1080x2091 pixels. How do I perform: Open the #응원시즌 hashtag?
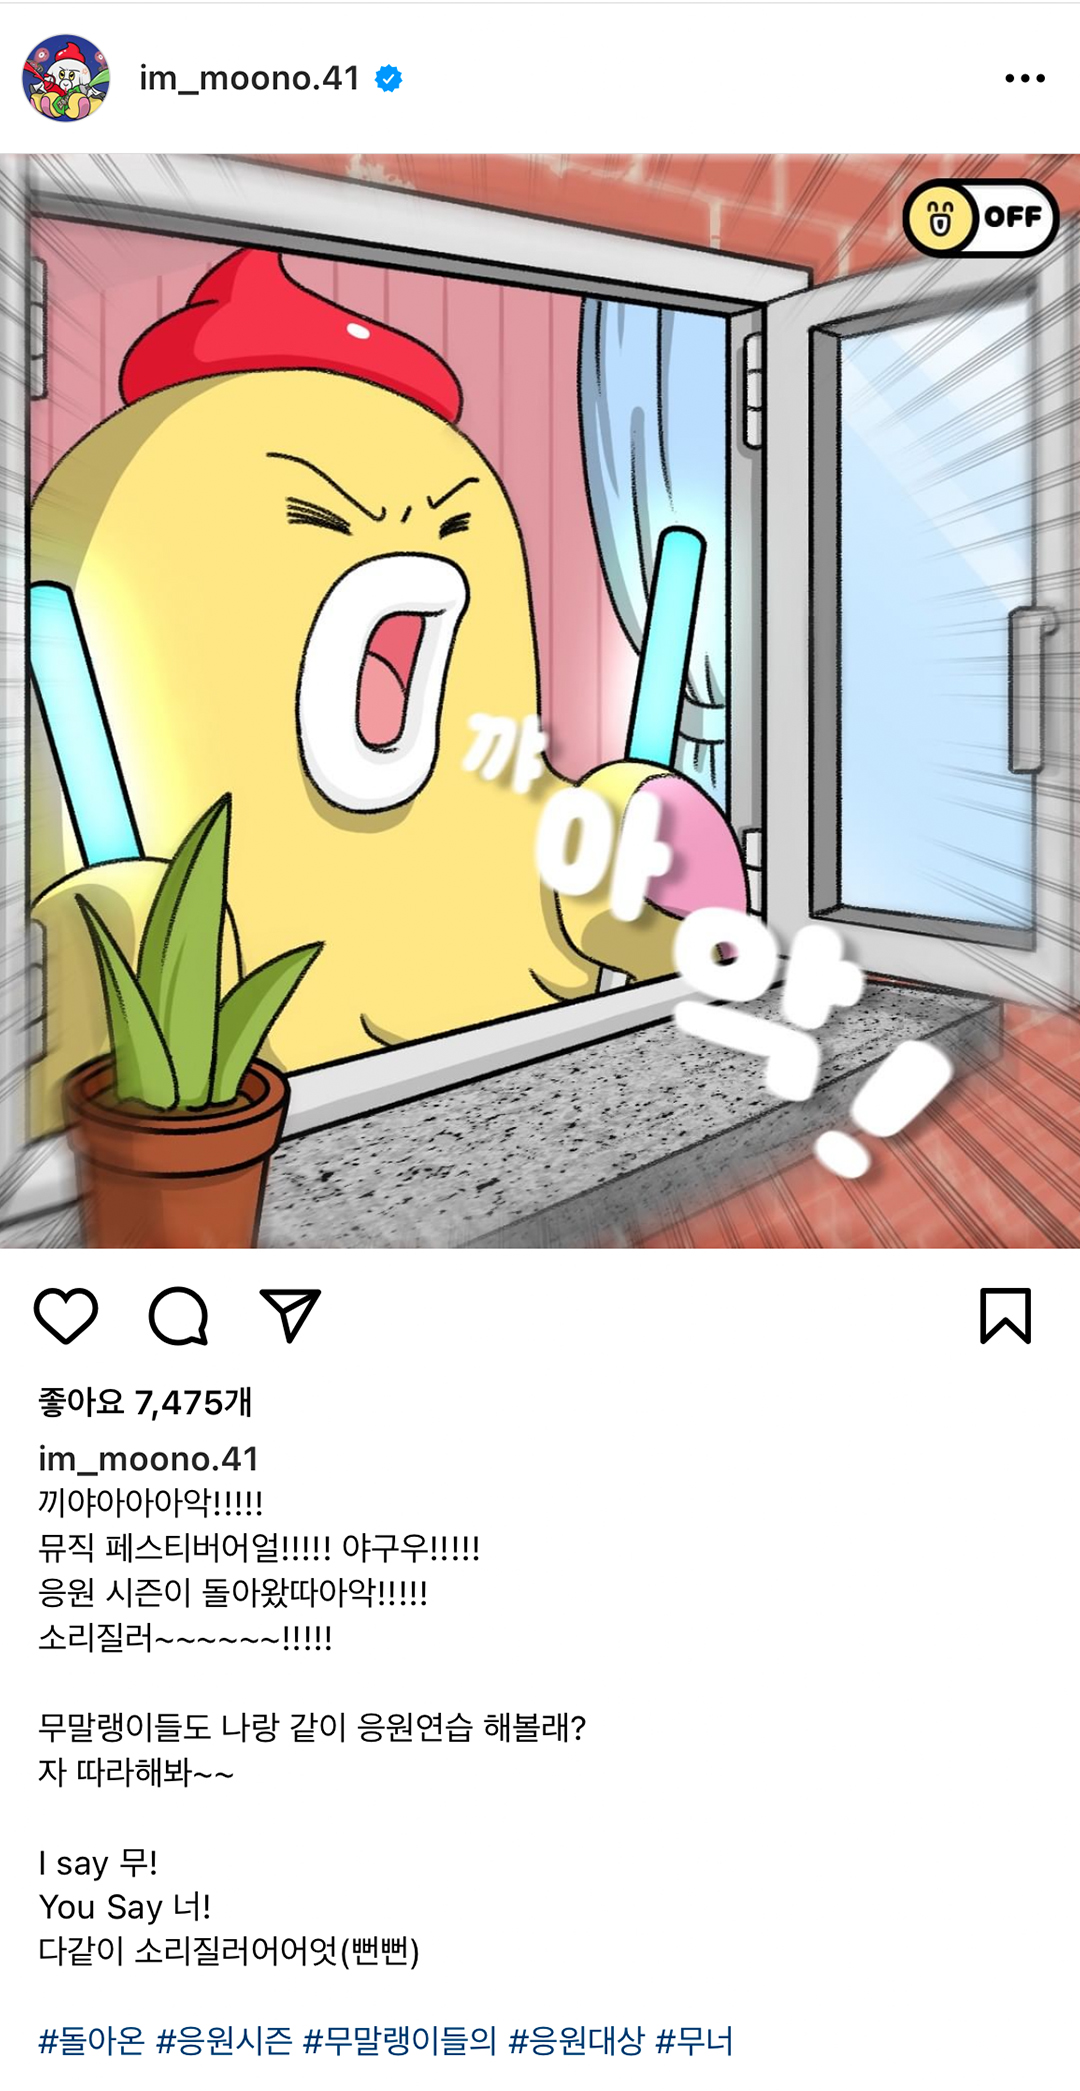[x=224, y=2040]
